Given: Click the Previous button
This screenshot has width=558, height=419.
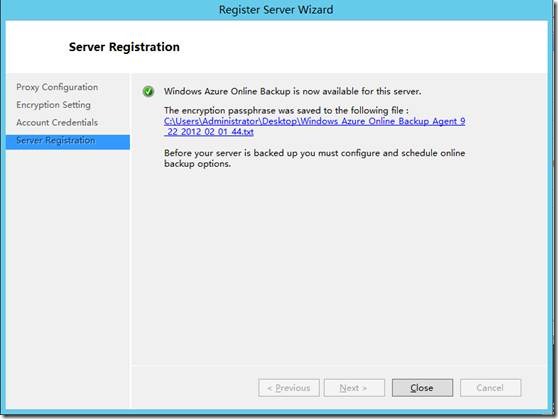Looking at the screenshot, I should click(289, 388).
